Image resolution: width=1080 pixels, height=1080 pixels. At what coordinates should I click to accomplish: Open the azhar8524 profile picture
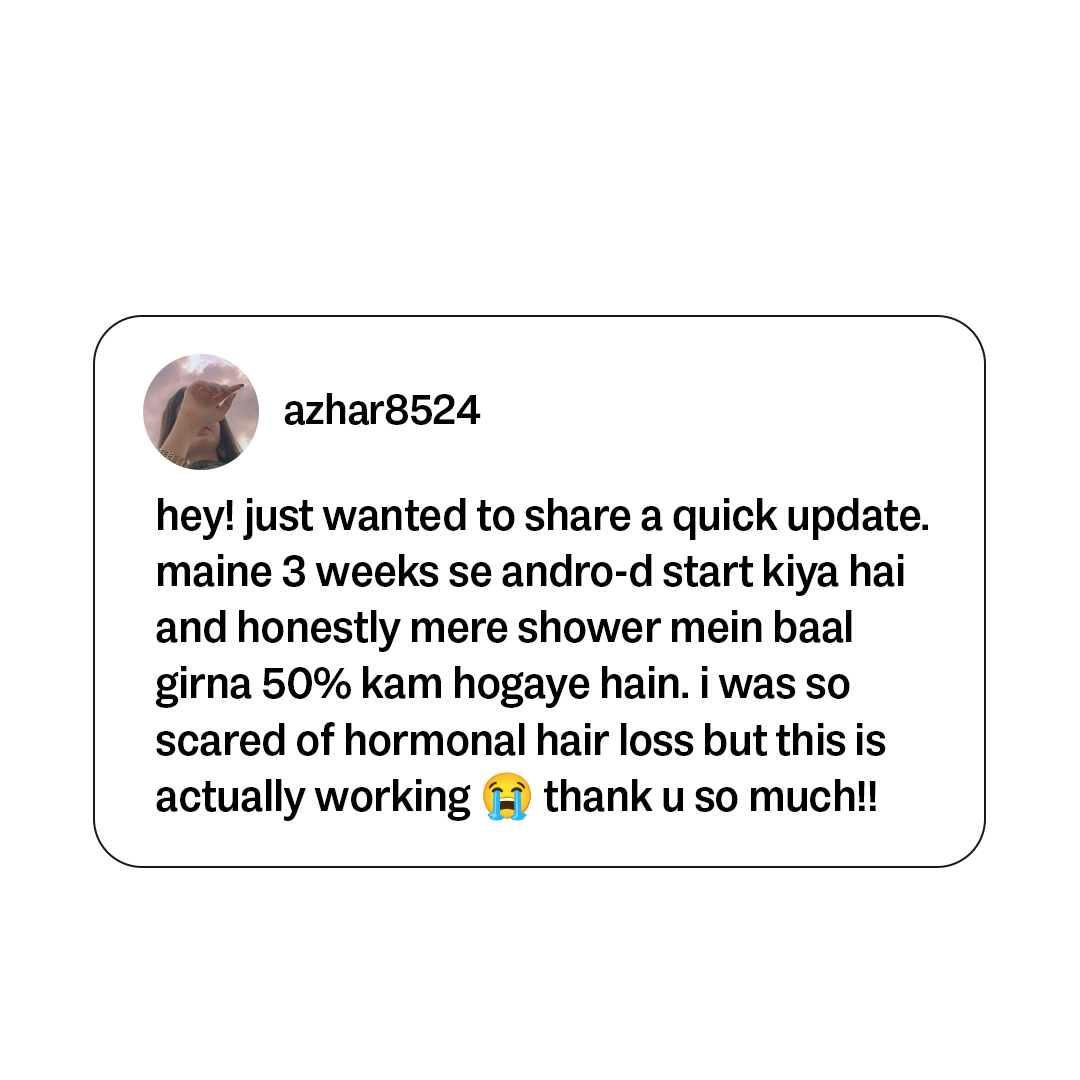pos(200,412)
